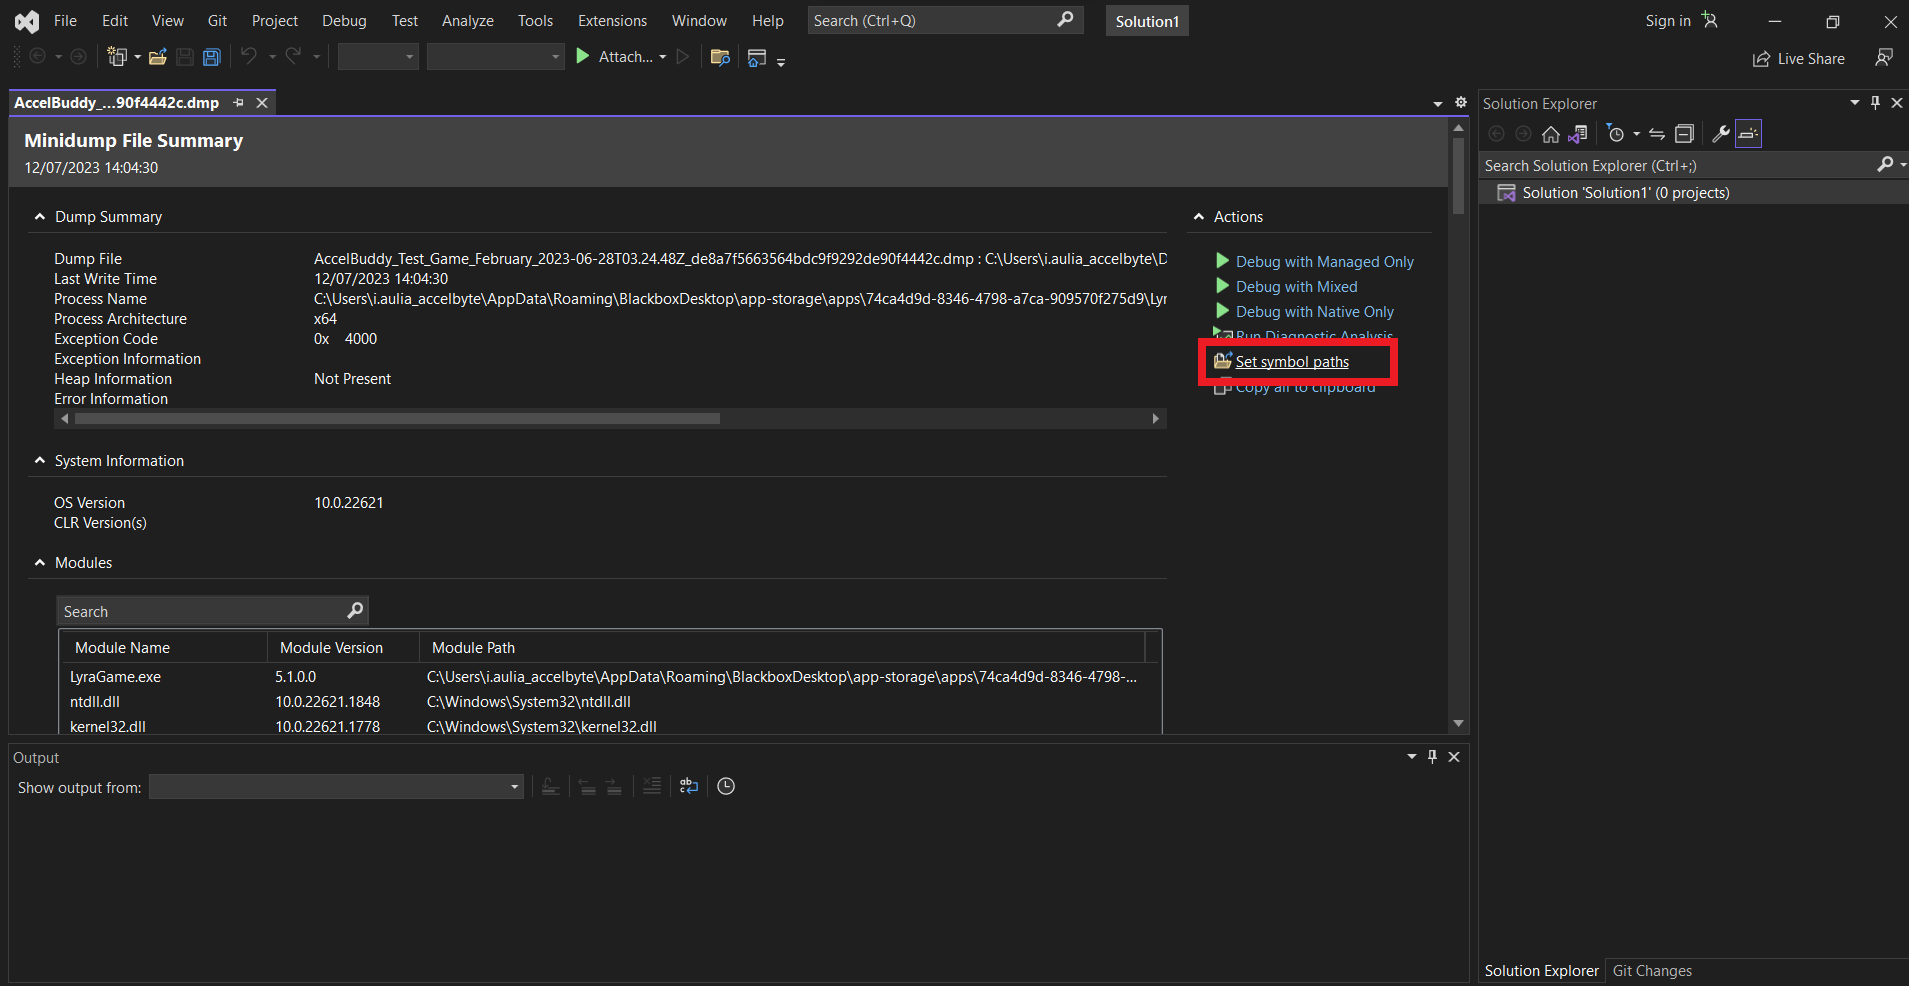Toggle the Preview Selected Items button
Image resolution: width=1909 pixels, height=986 pixels.
(1748, 134)
